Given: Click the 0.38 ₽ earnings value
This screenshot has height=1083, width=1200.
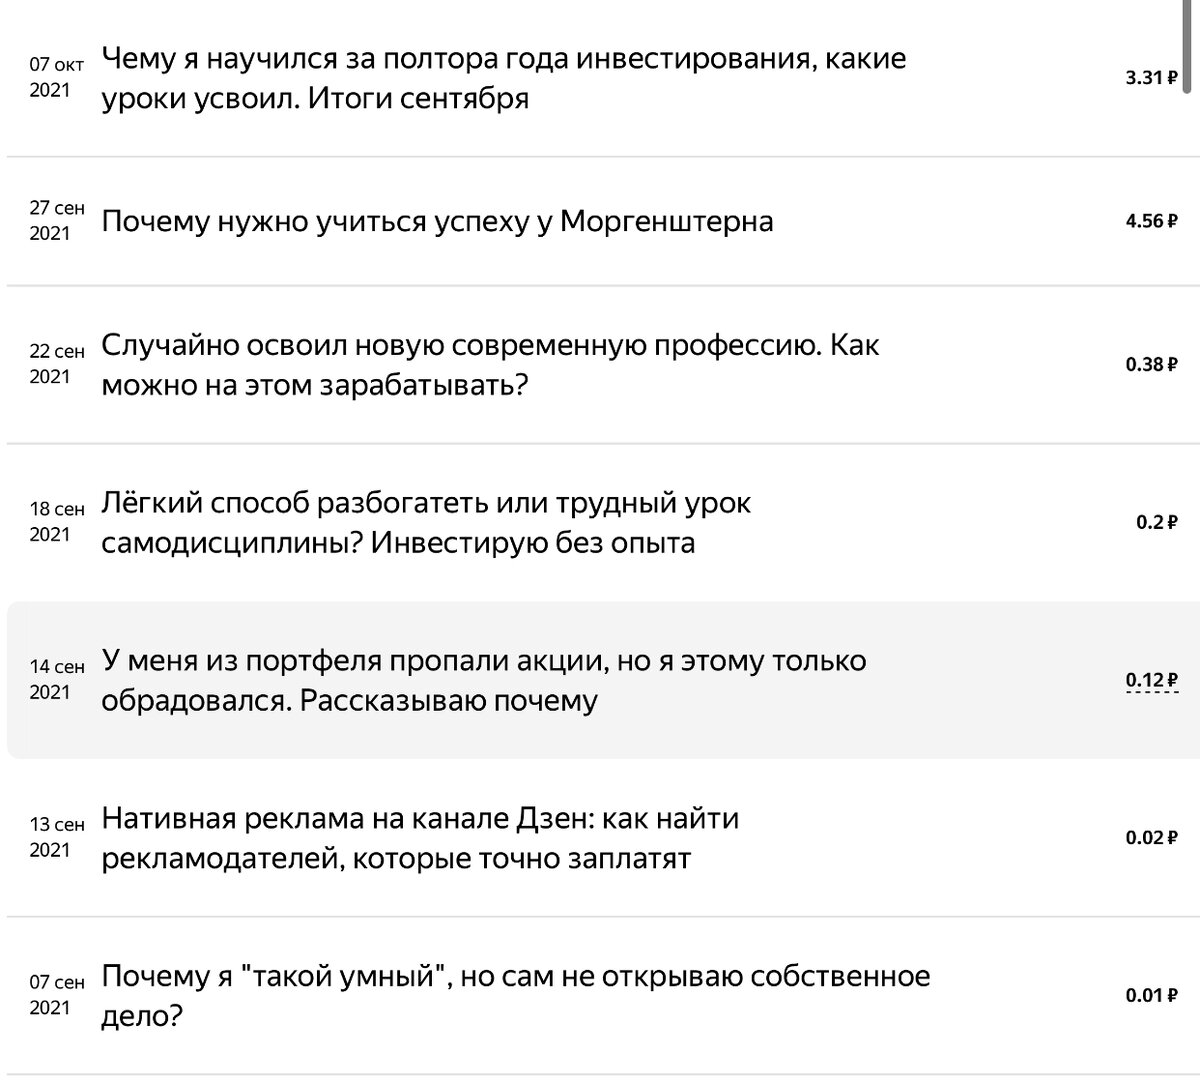Looking at the screenshot, I should [1151, 364].
